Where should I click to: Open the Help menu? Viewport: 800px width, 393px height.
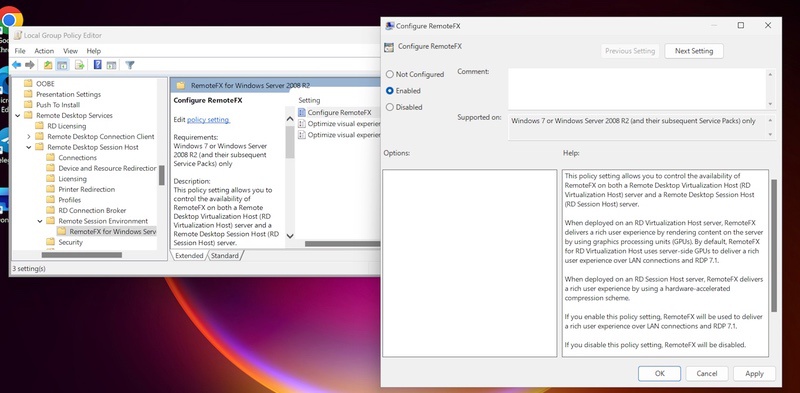tap(94, 51)
